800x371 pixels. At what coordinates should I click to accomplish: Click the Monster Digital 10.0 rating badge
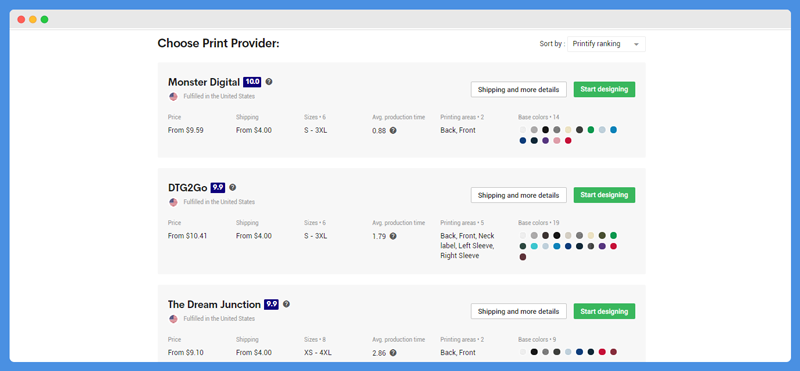pyautogui.click(x=252, y=82)
